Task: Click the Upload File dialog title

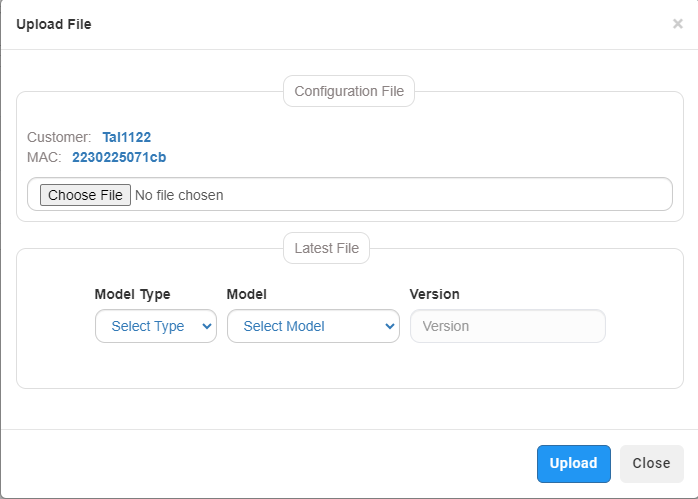Action: click(x=54, y=24)
